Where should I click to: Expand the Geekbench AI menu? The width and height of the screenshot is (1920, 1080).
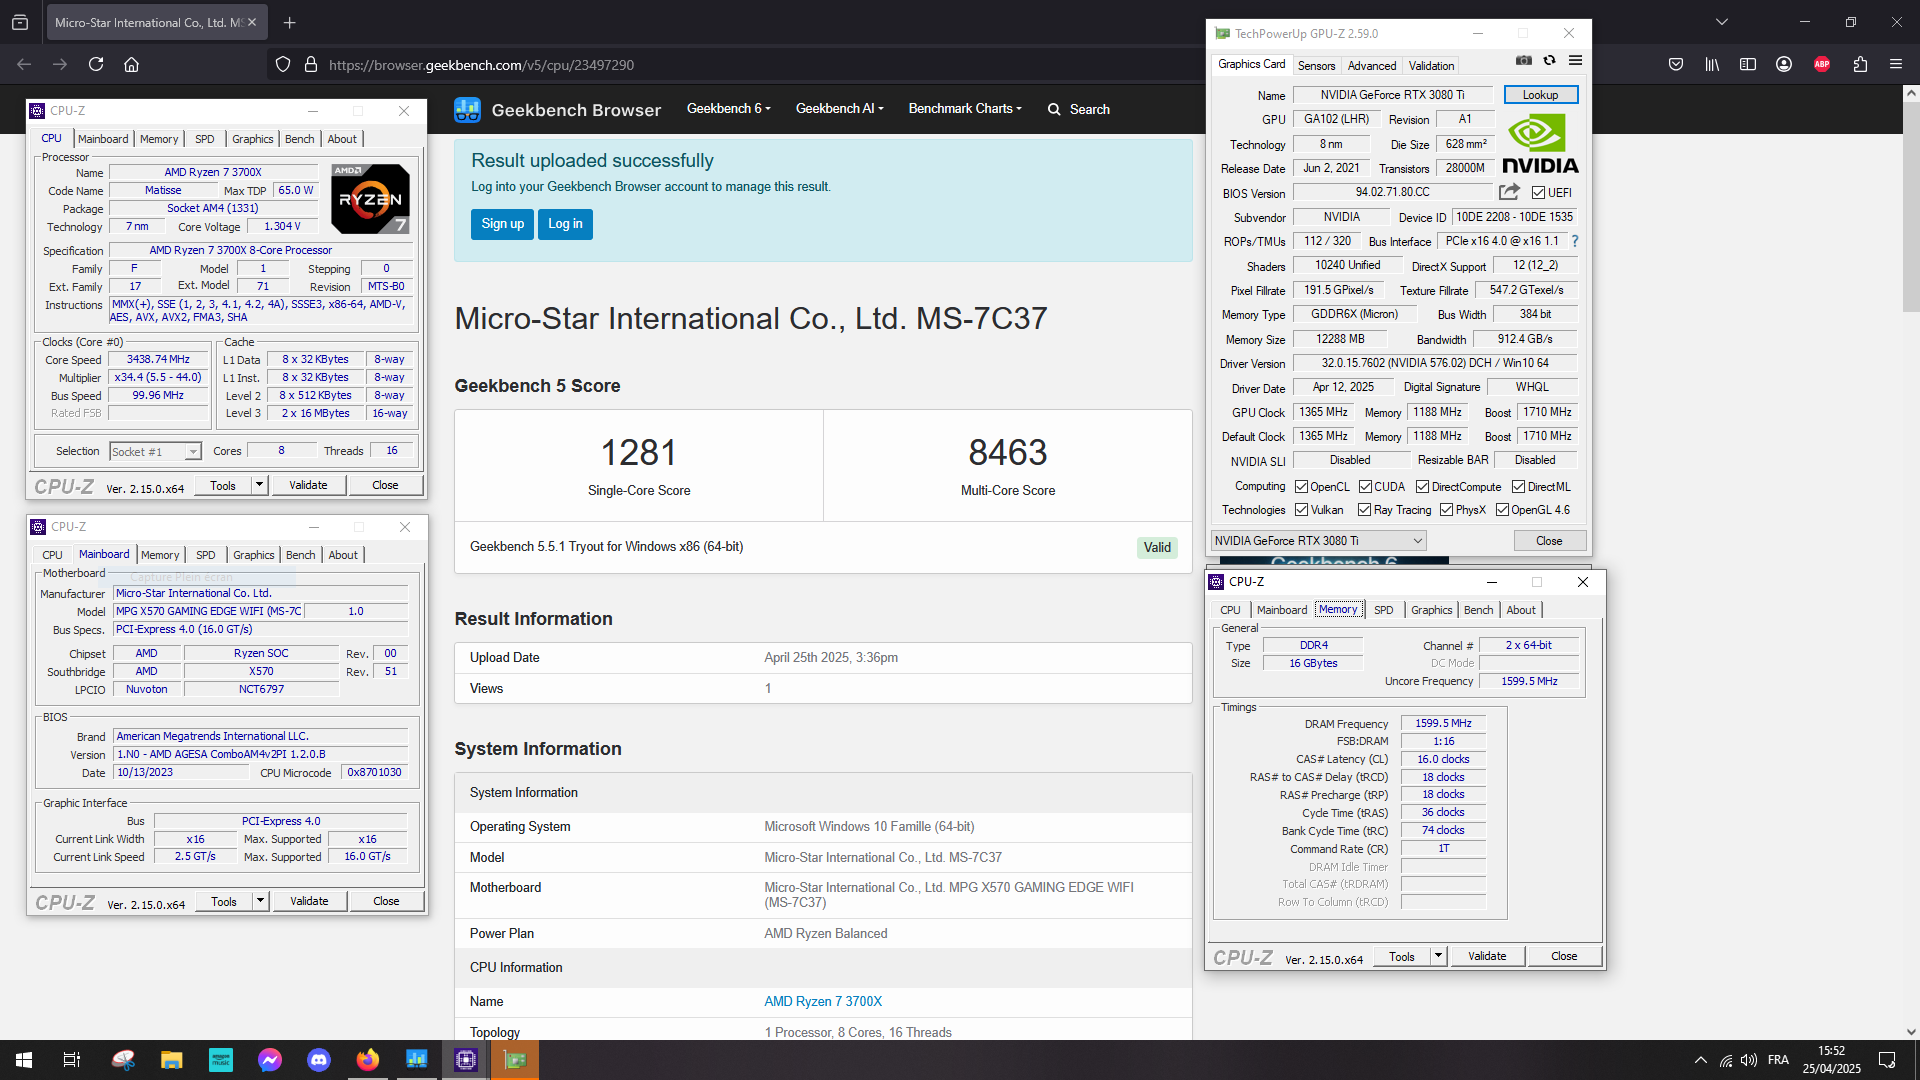coord(839,109)
